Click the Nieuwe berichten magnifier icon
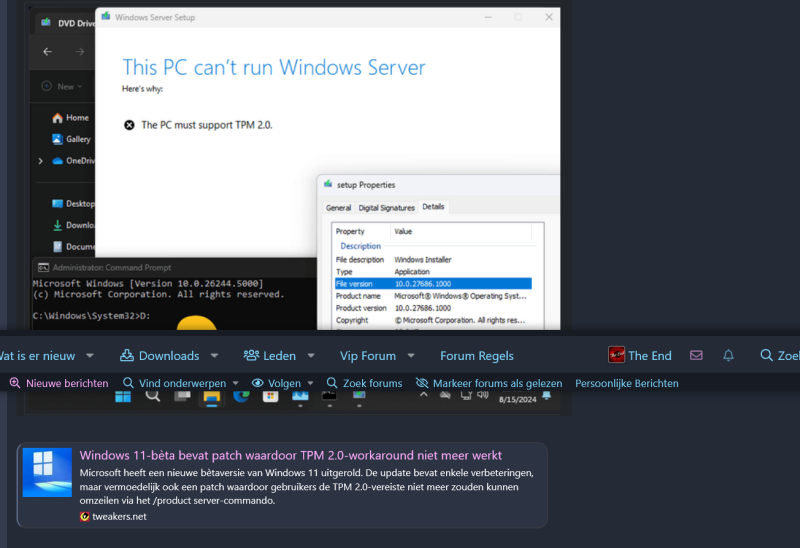800x548 pixels. tap(15, 383)
